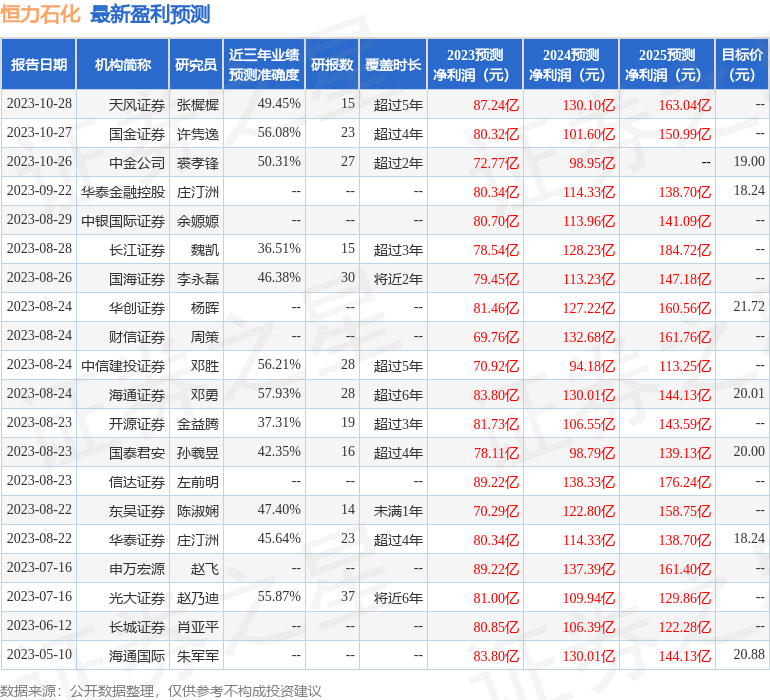Click the 2024预测净利润 header
The height and width of the screenshot is (700, 770).
coord(571,64)
